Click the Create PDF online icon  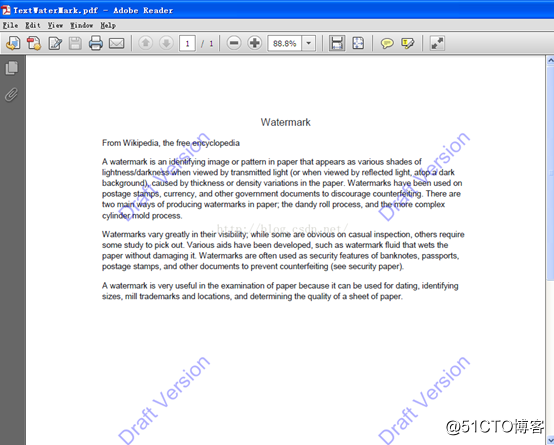[34, 43]
